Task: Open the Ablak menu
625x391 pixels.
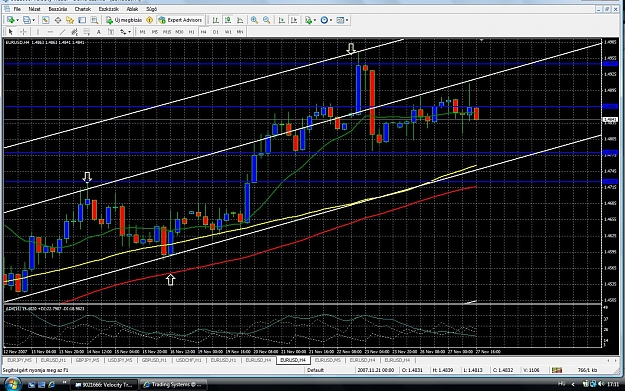Action: [132, 9]
